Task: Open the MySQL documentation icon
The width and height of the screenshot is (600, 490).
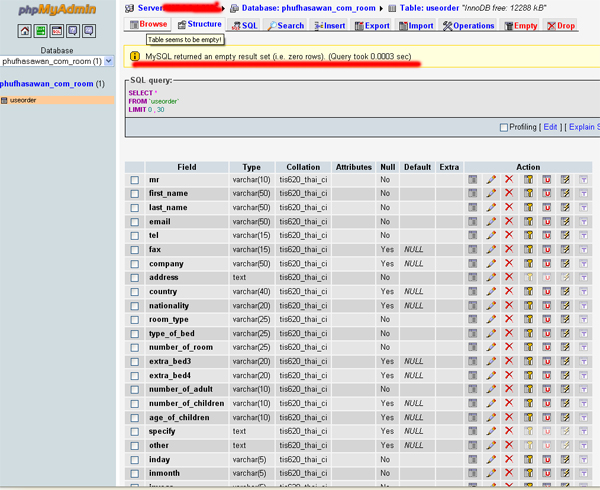Action: point(89,31)
